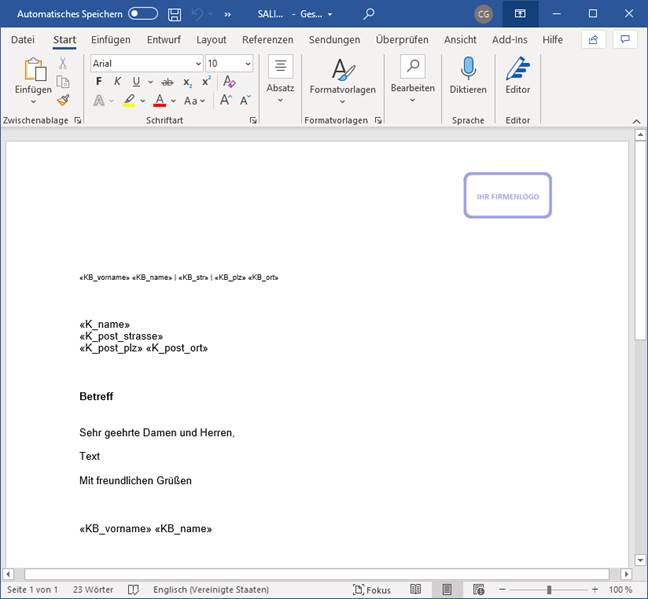Click the Clear Formatting icon

point(229,82)
